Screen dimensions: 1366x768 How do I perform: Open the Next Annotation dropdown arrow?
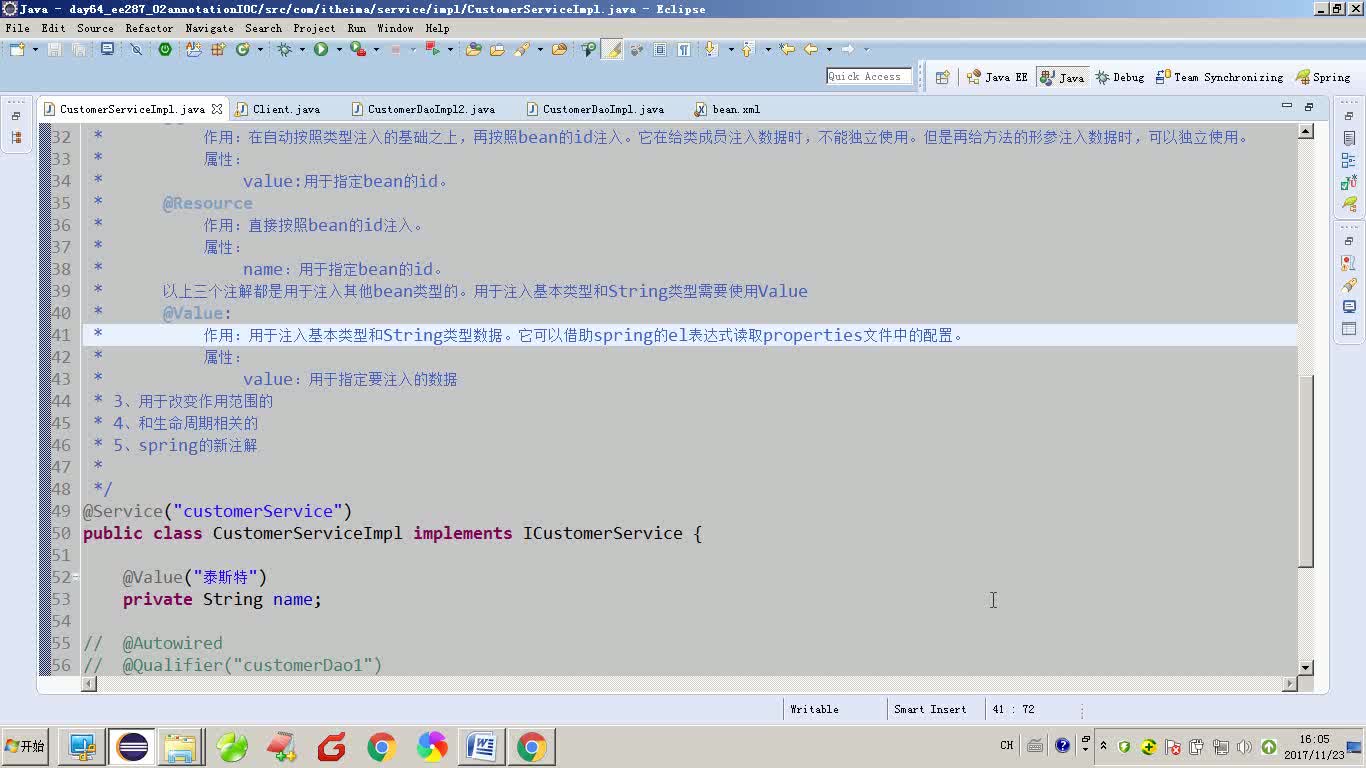[731, 49]
